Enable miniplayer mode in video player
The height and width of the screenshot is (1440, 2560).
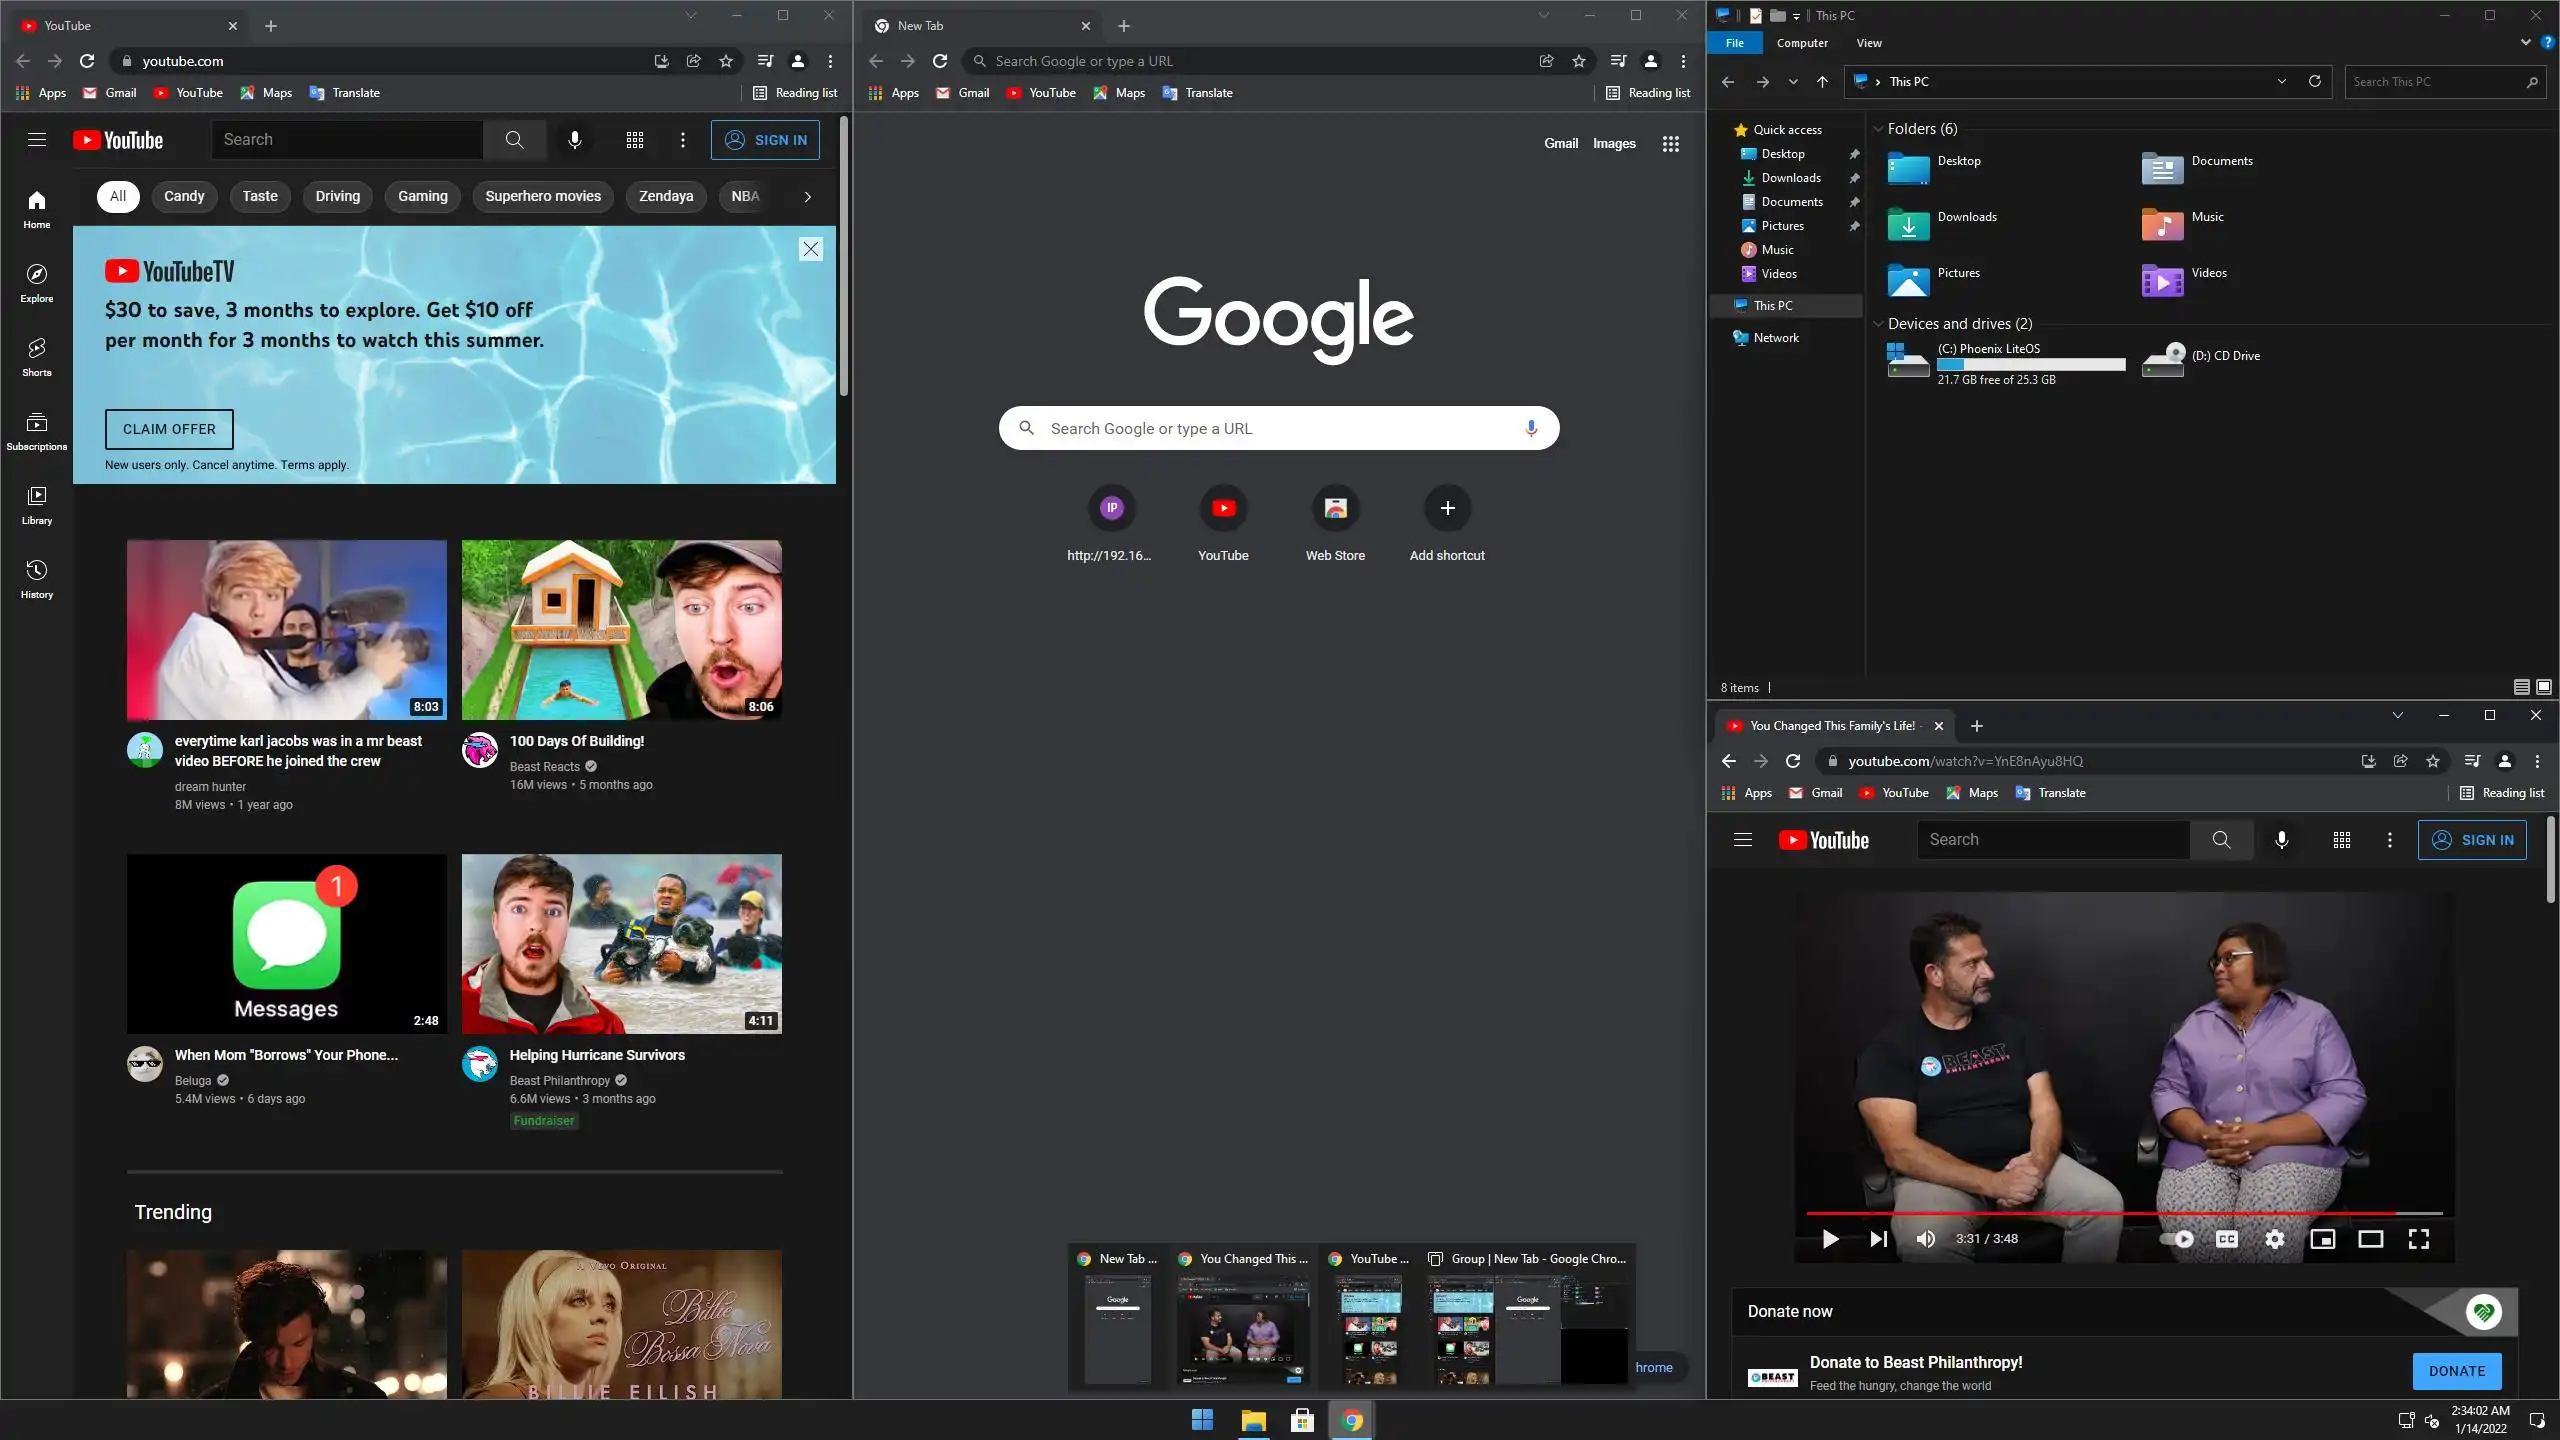[2322, 1239]
